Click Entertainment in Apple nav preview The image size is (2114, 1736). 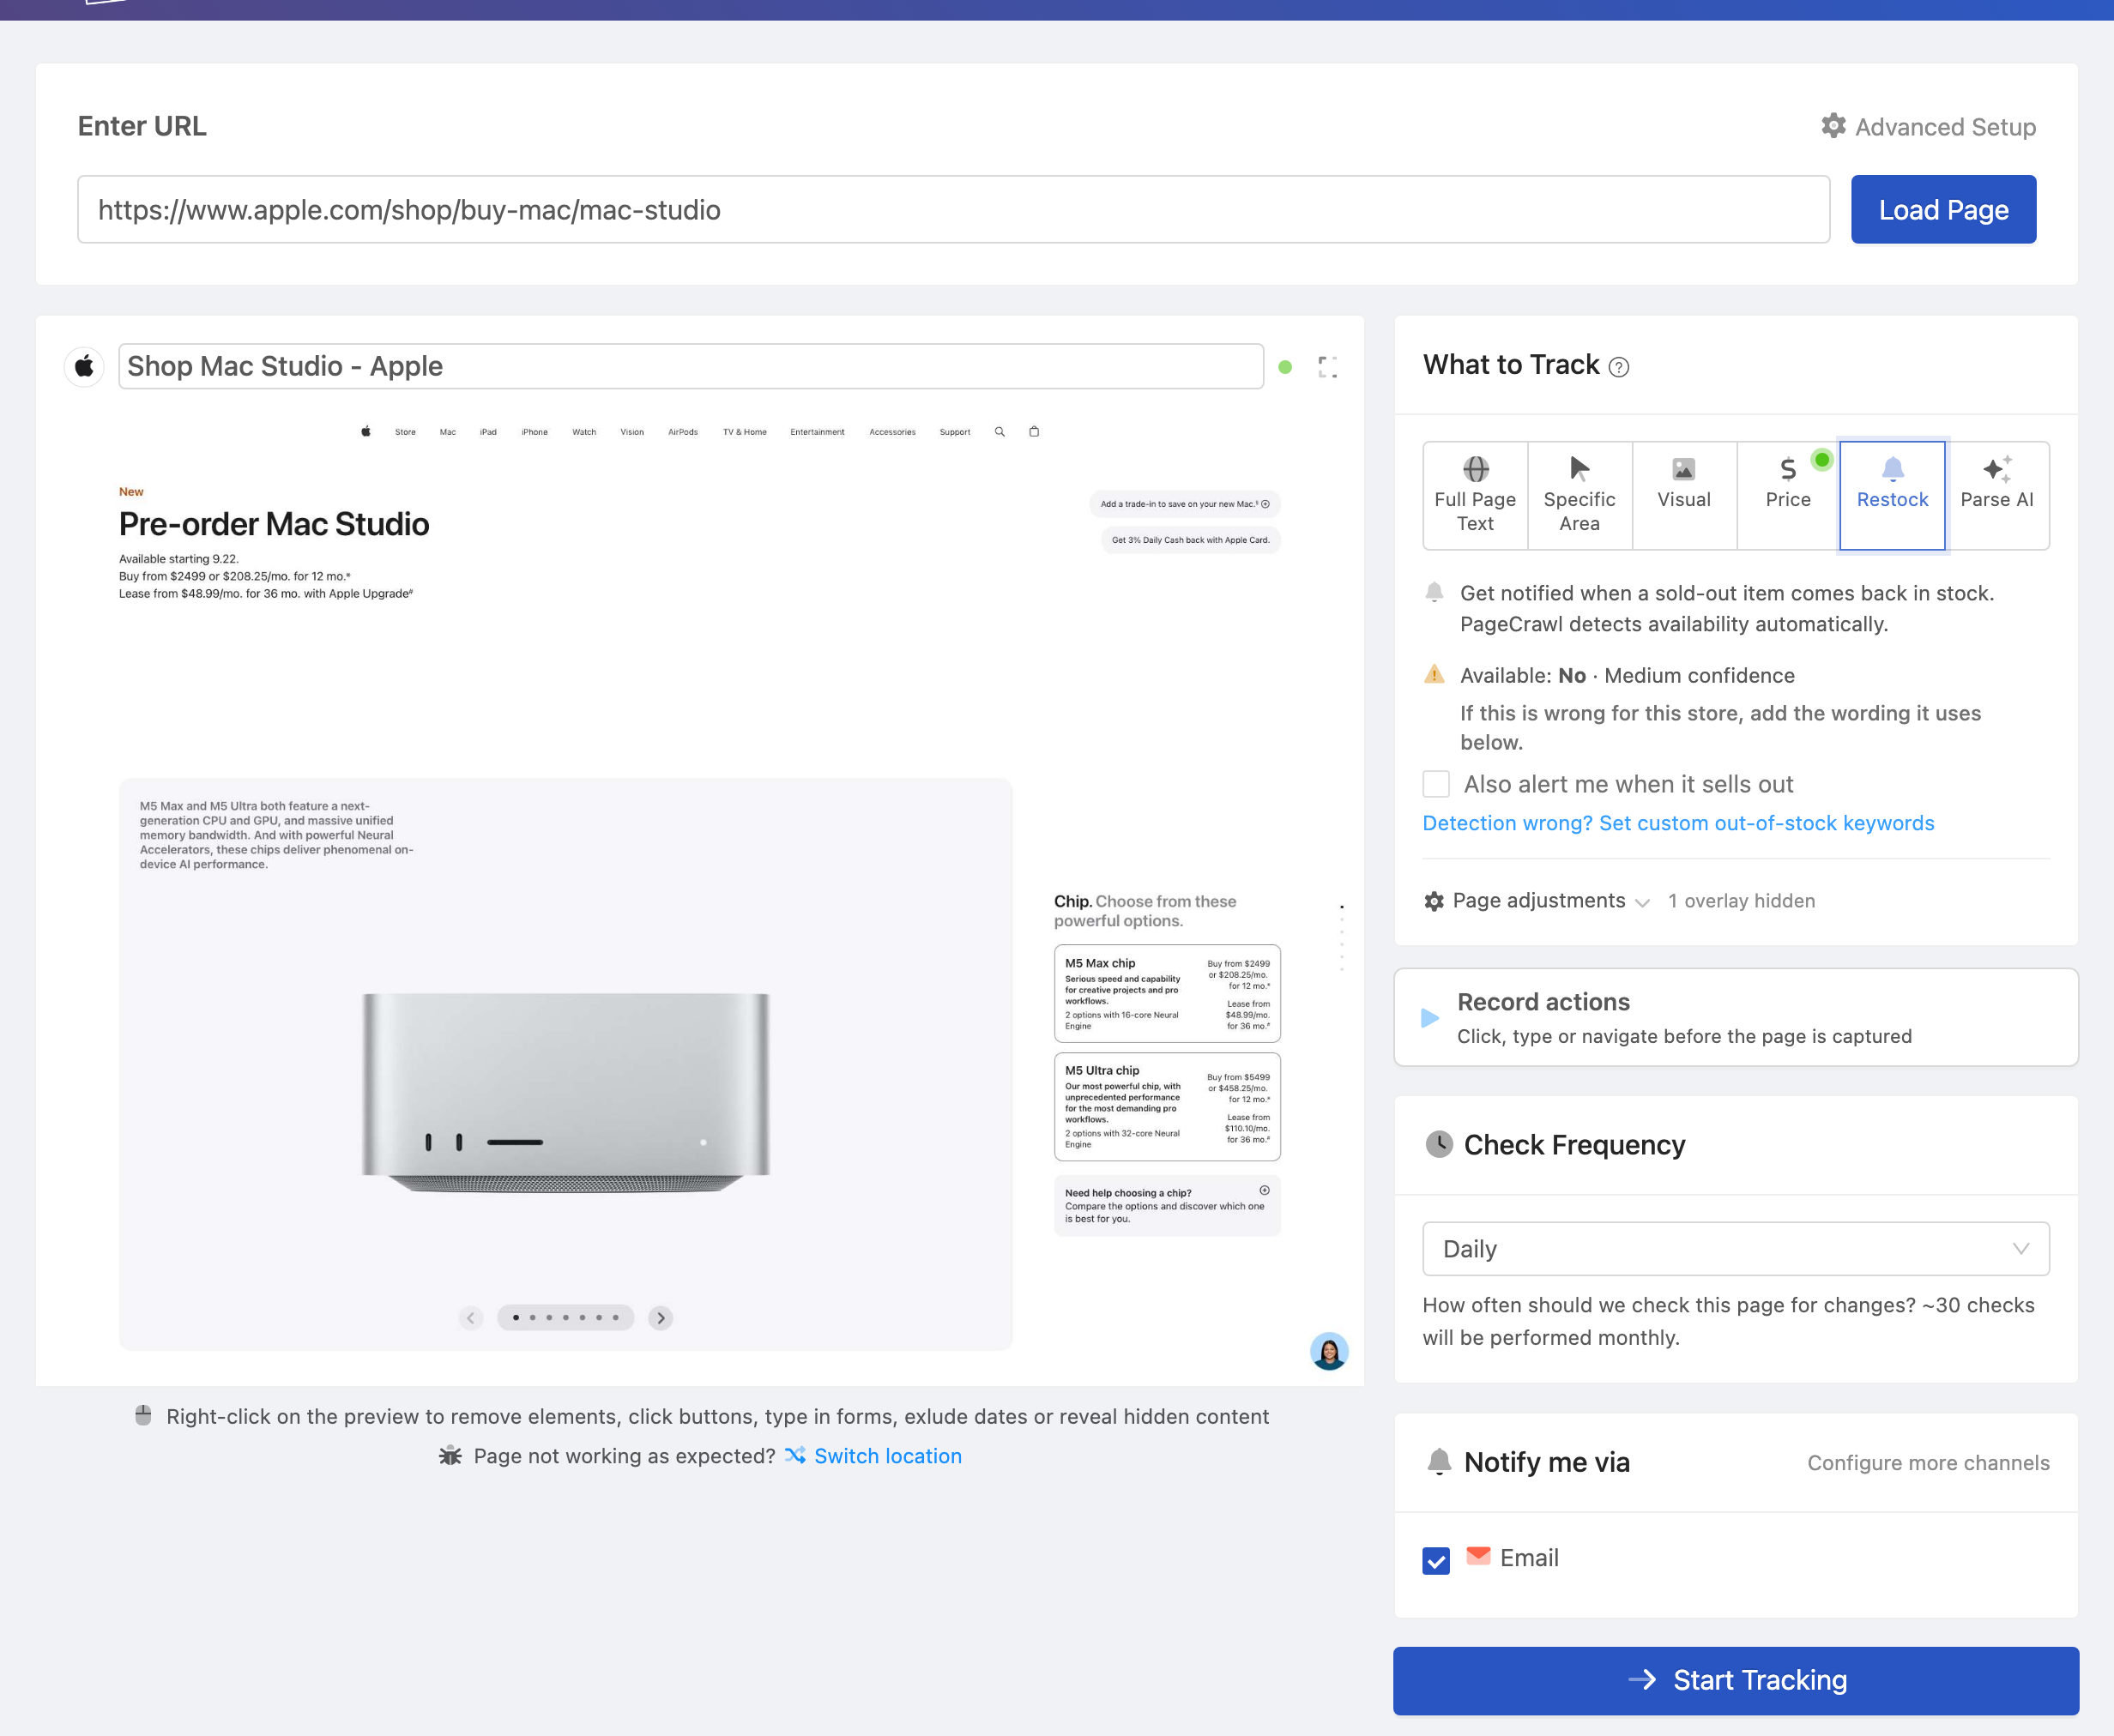(817, 432)
